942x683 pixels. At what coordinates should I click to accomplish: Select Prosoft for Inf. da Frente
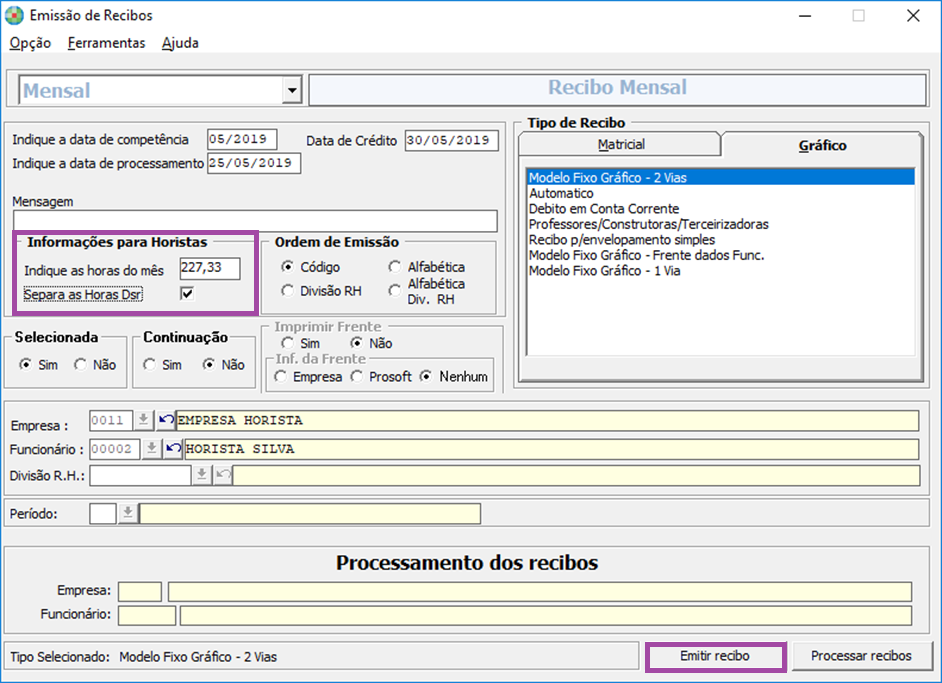pyautogui.click(x=357, y=377)
